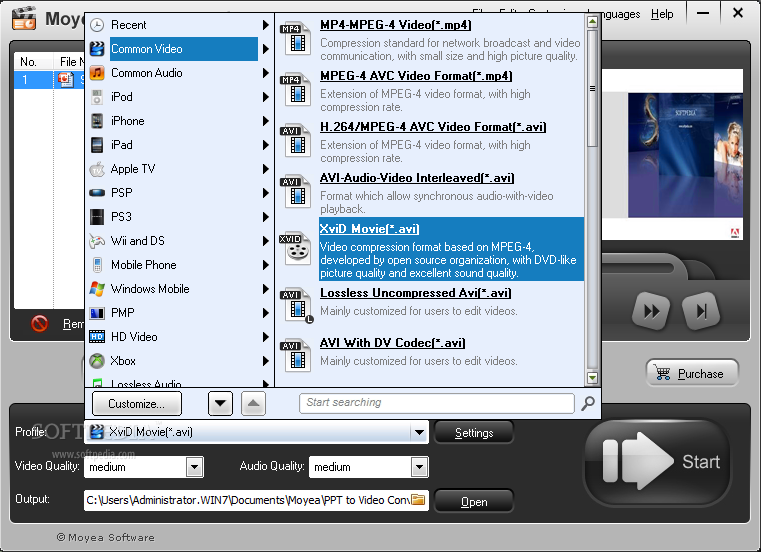Click format list scrollbar down arrow
Image resolution: width=761 pixels, height=552 pixels.
coord(592,378)
